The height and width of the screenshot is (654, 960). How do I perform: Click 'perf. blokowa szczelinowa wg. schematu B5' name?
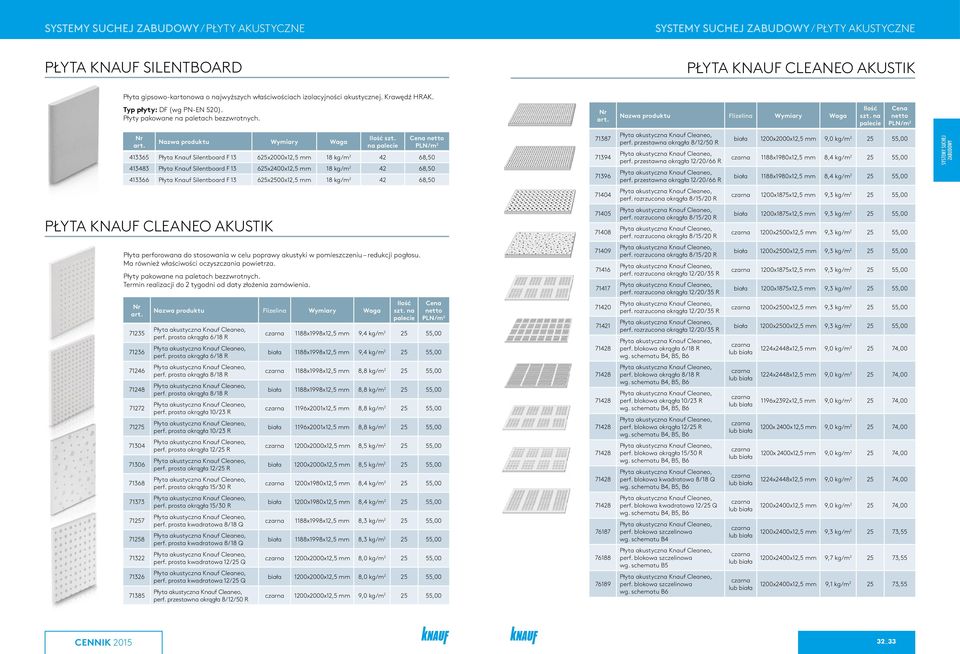(x=666, y=558)
